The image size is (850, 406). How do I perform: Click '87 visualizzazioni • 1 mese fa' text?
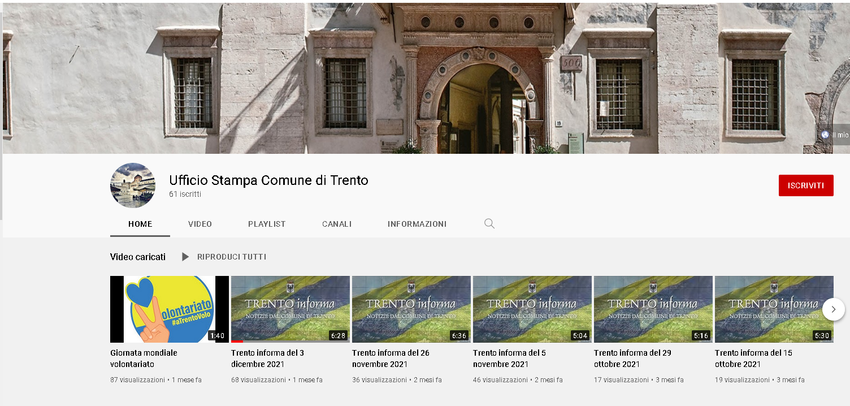[156, 380]
